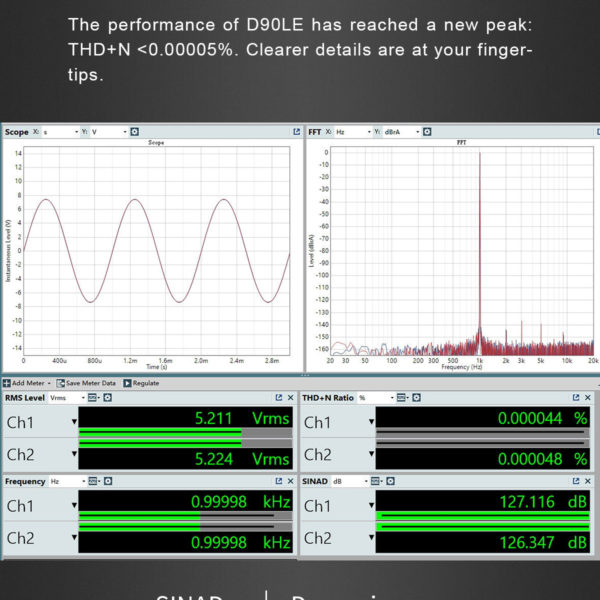Image resolution: width=600 pixels, height=600 pixels.
Task: Expand Ch2 arrow in THD+N Ratio meter
Action: 371,454
